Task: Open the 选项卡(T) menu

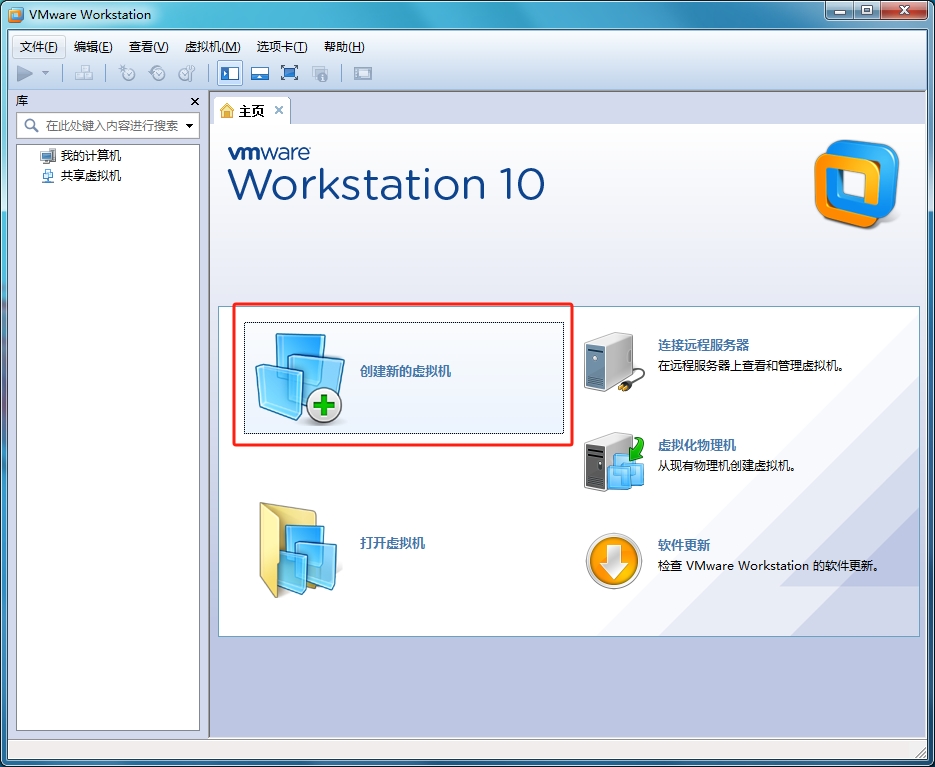Action: pyautogui.click(x=281, y=47)
